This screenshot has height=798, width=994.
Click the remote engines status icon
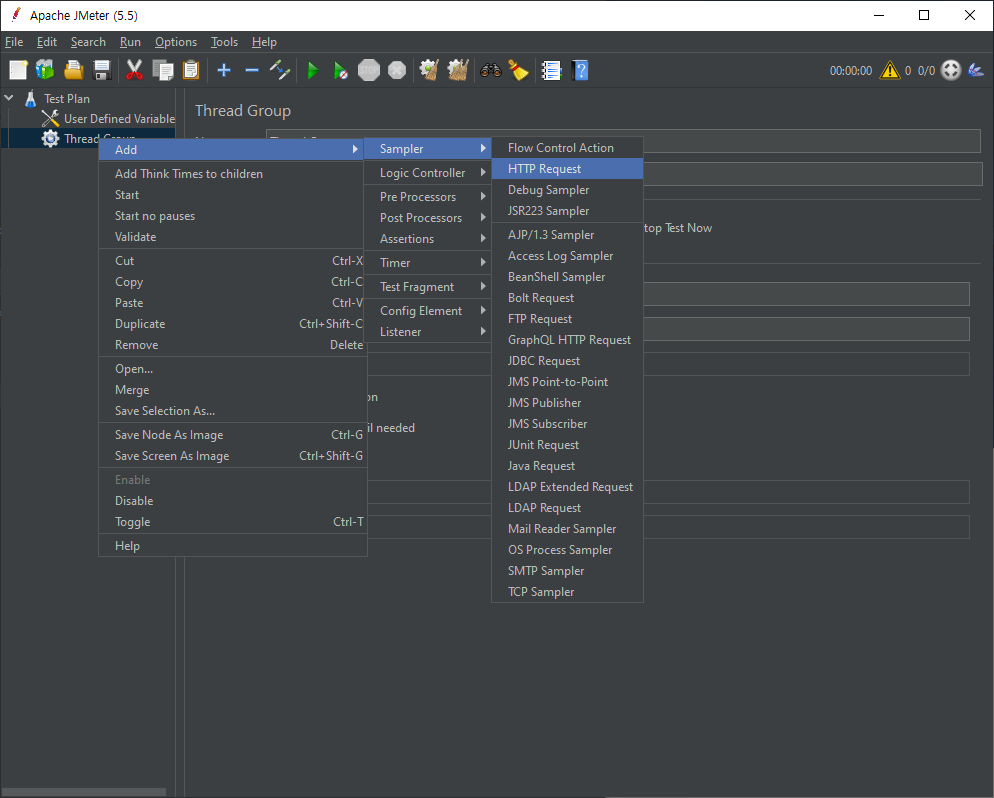(x=951, y=70)
